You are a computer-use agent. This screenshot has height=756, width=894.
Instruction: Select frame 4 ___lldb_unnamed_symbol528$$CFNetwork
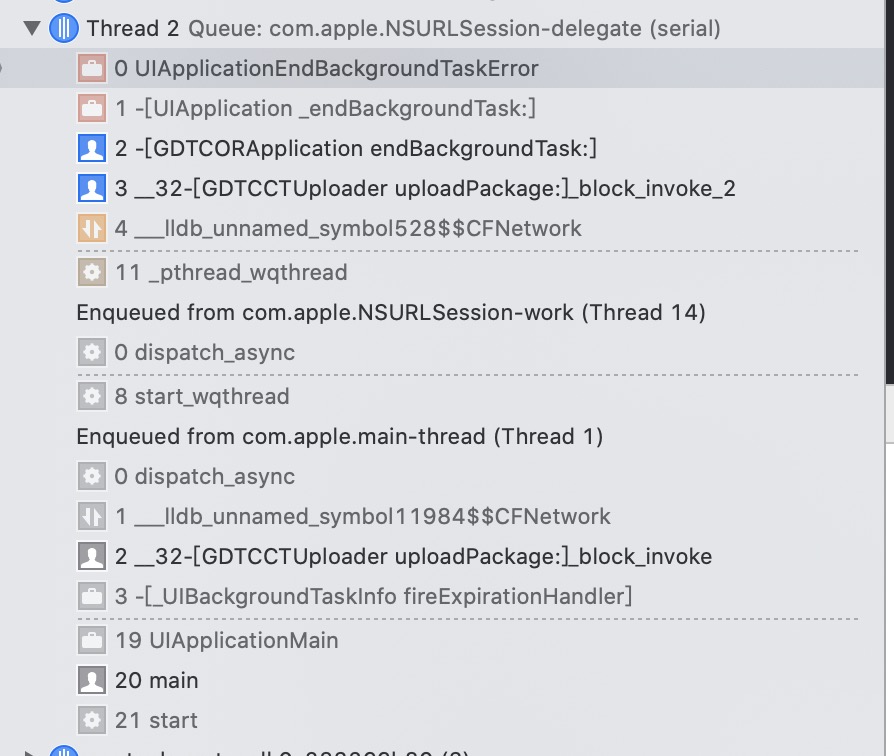pos(442,228)
